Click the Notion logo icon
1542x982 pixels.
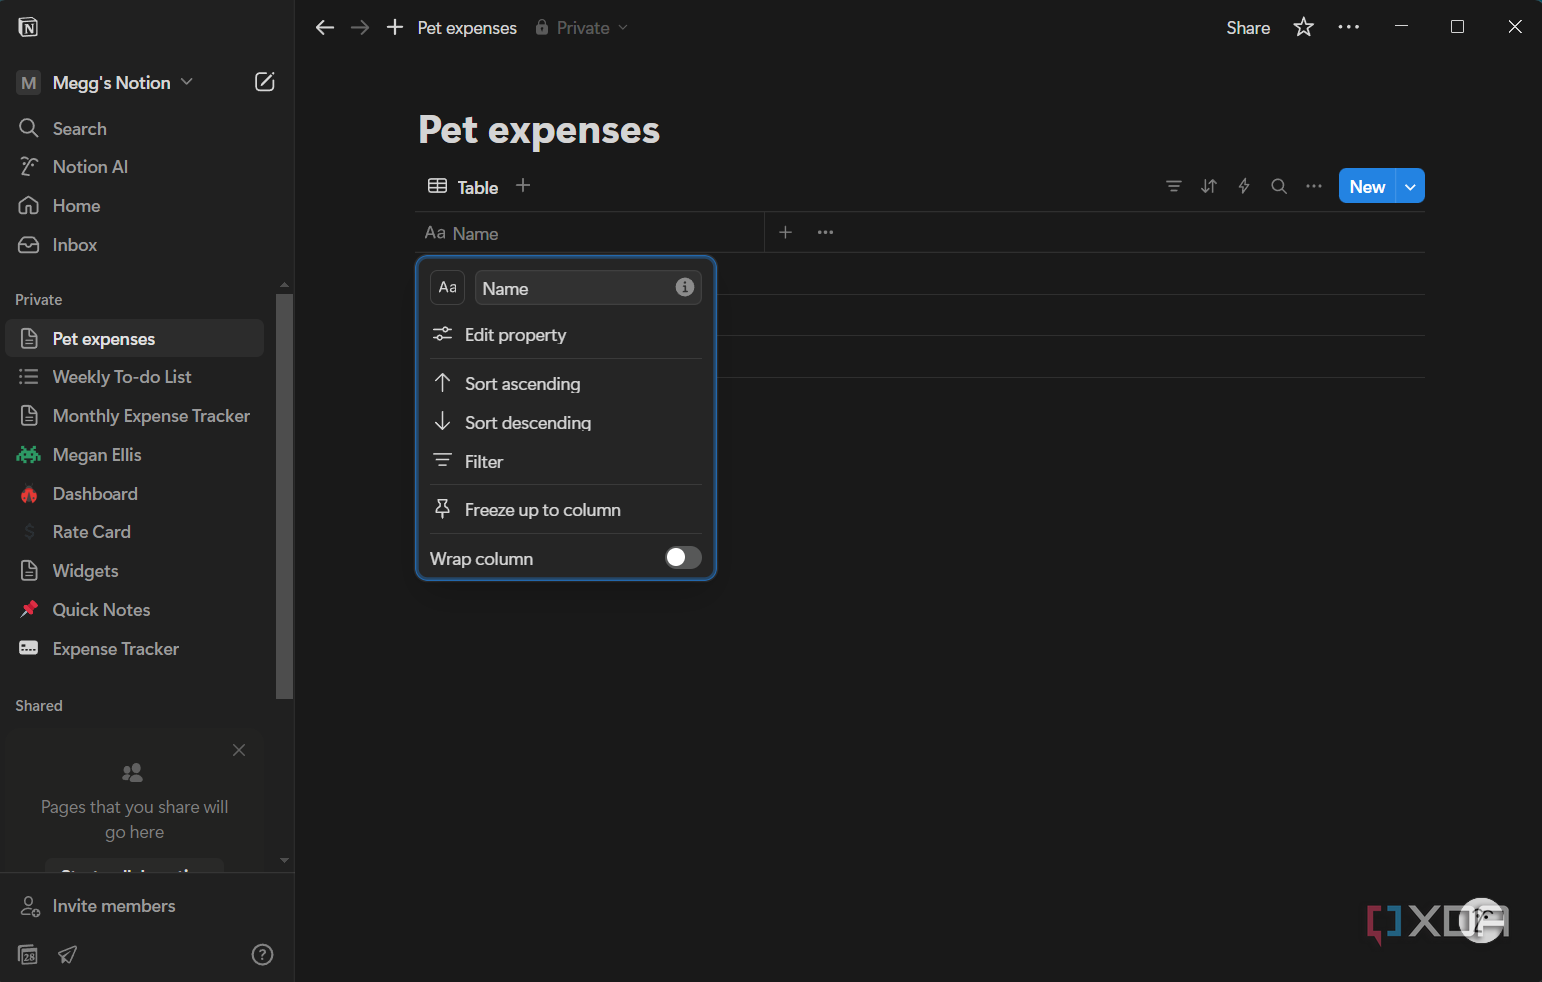click(28, 27)
